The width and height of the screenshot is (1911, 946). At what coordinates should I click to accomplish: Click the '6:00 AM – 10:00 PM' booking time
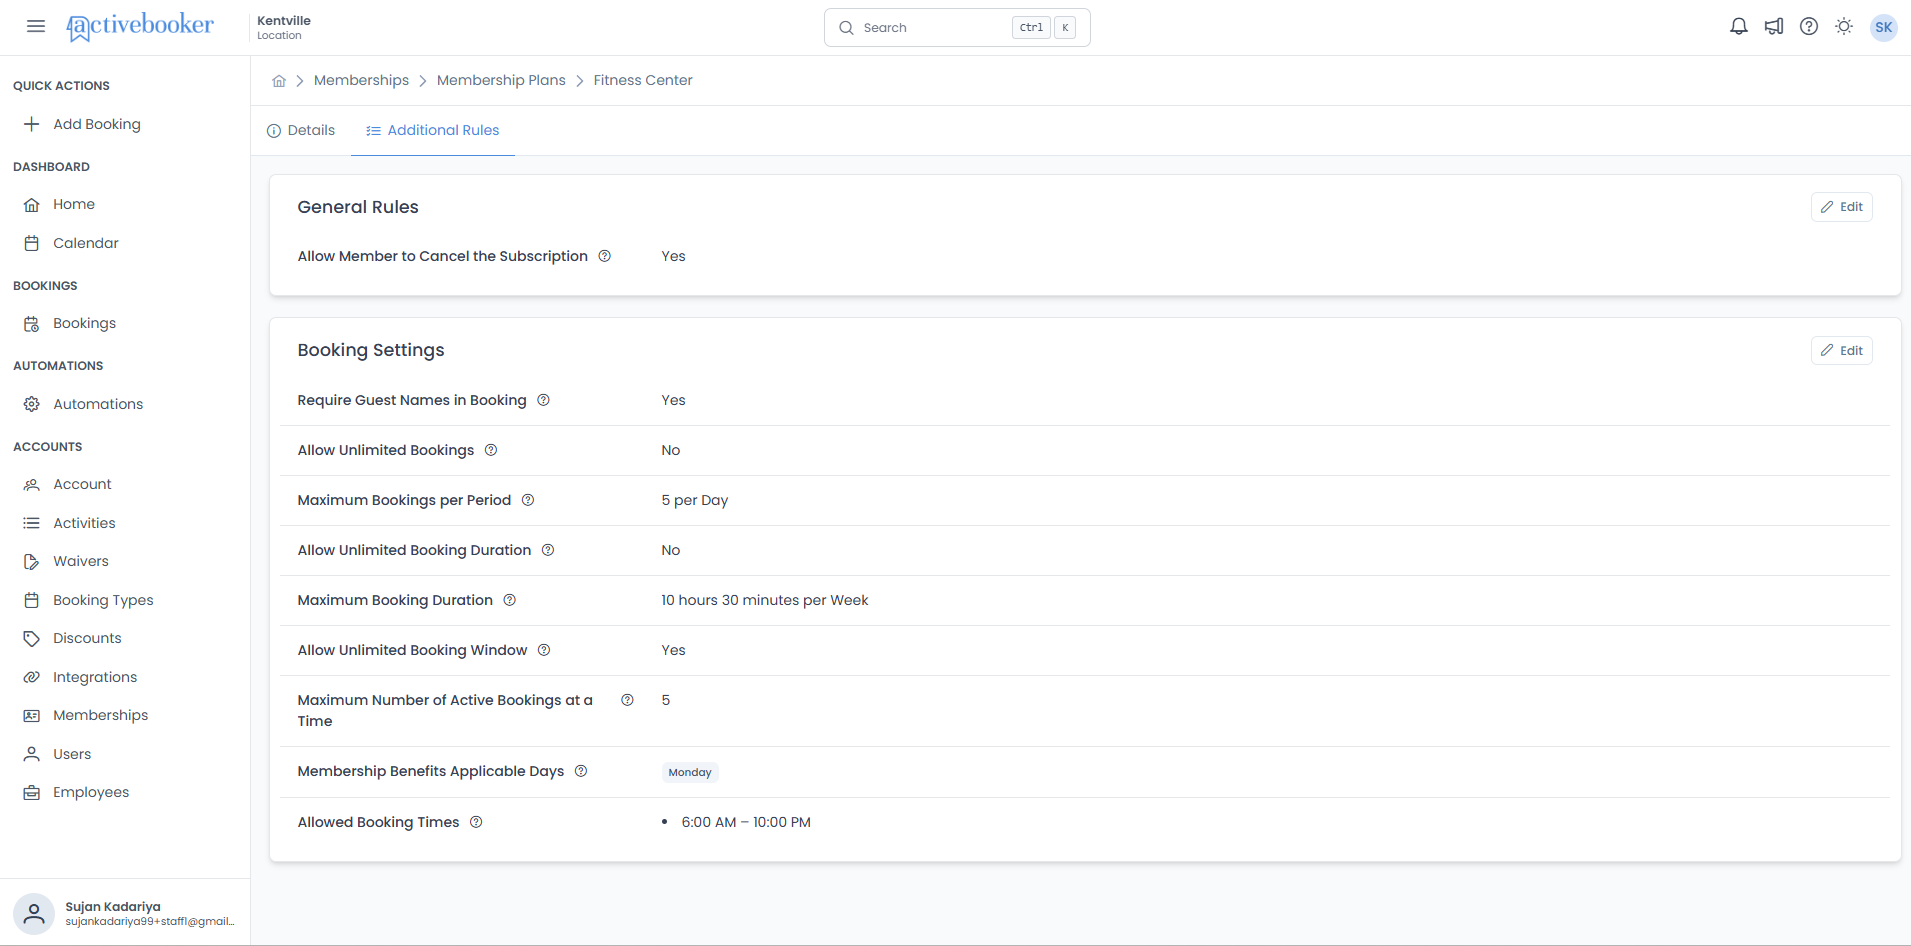tap(746, 822)
